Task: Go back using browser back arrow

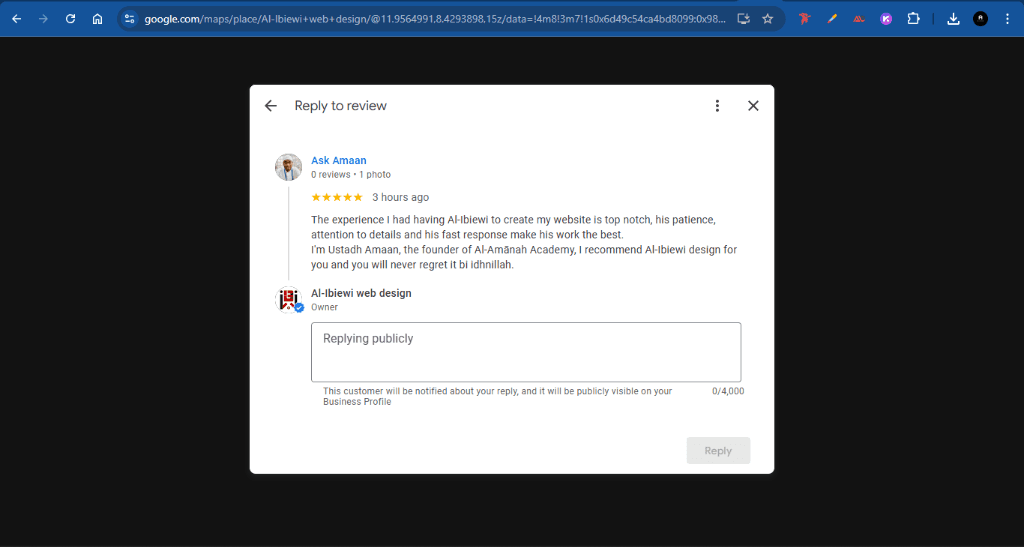Action: [x=17, y=19]
